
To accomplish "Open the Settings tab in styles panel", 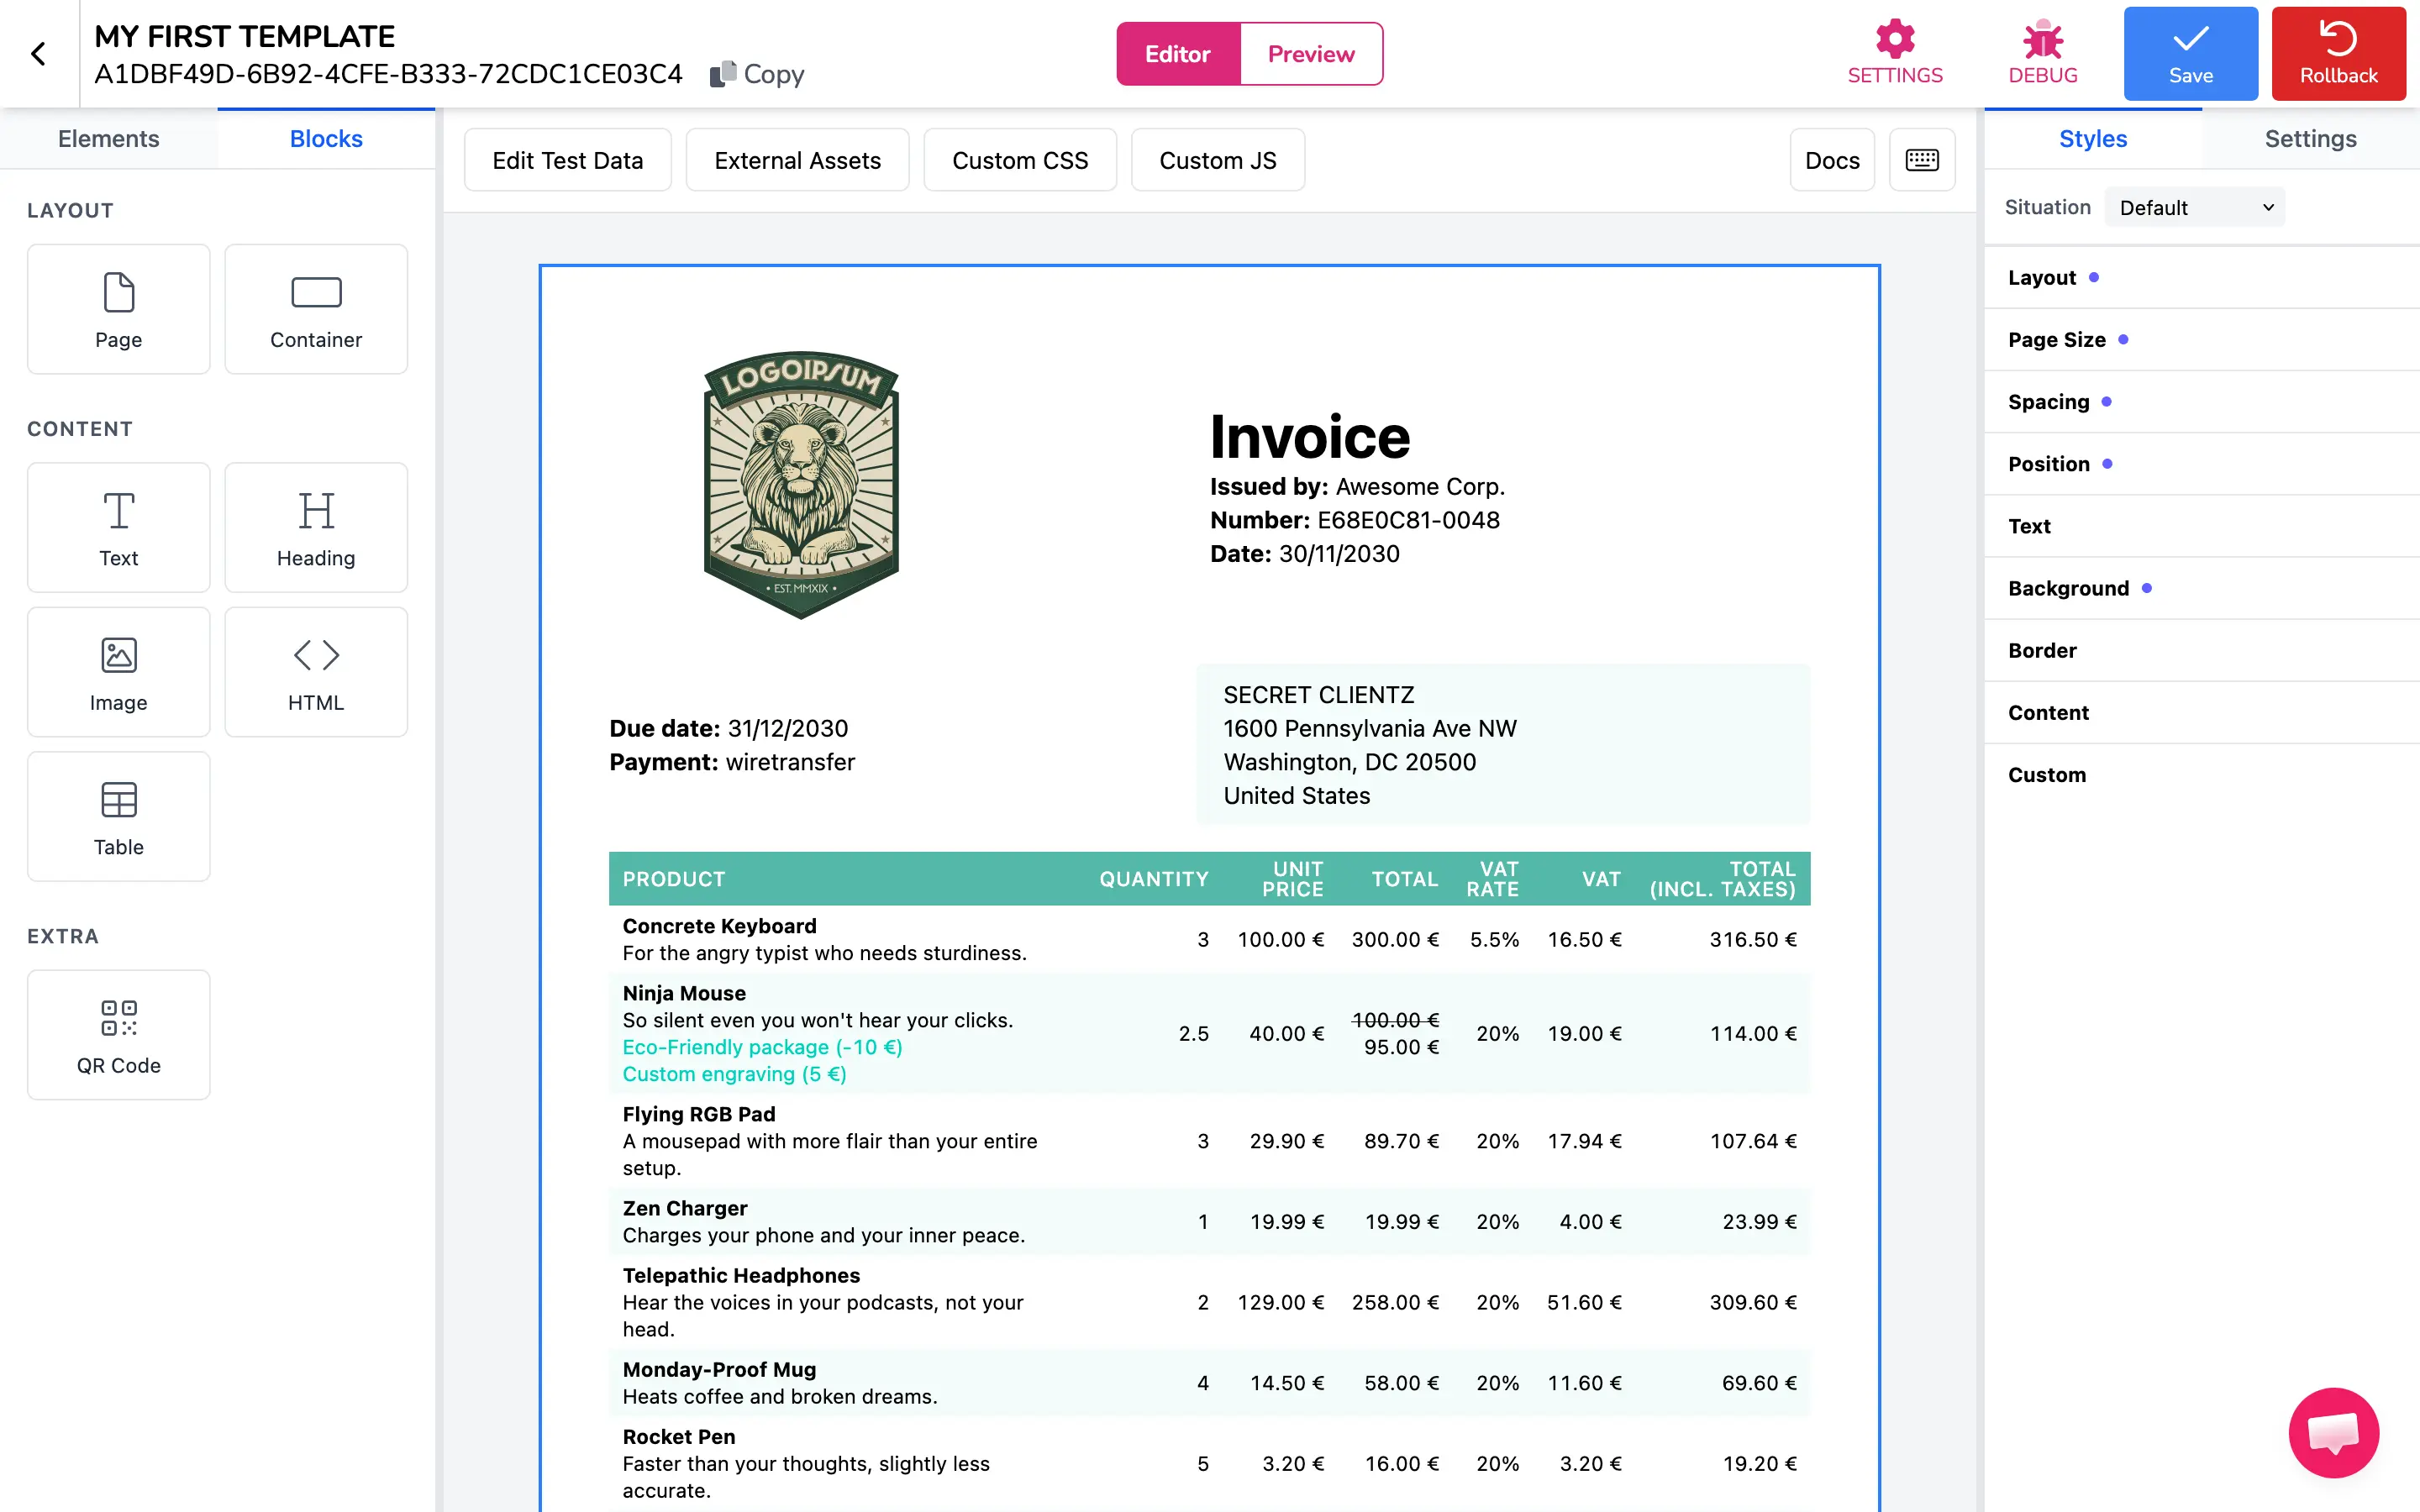I will pyautogui.click(x=2310, y=139).
